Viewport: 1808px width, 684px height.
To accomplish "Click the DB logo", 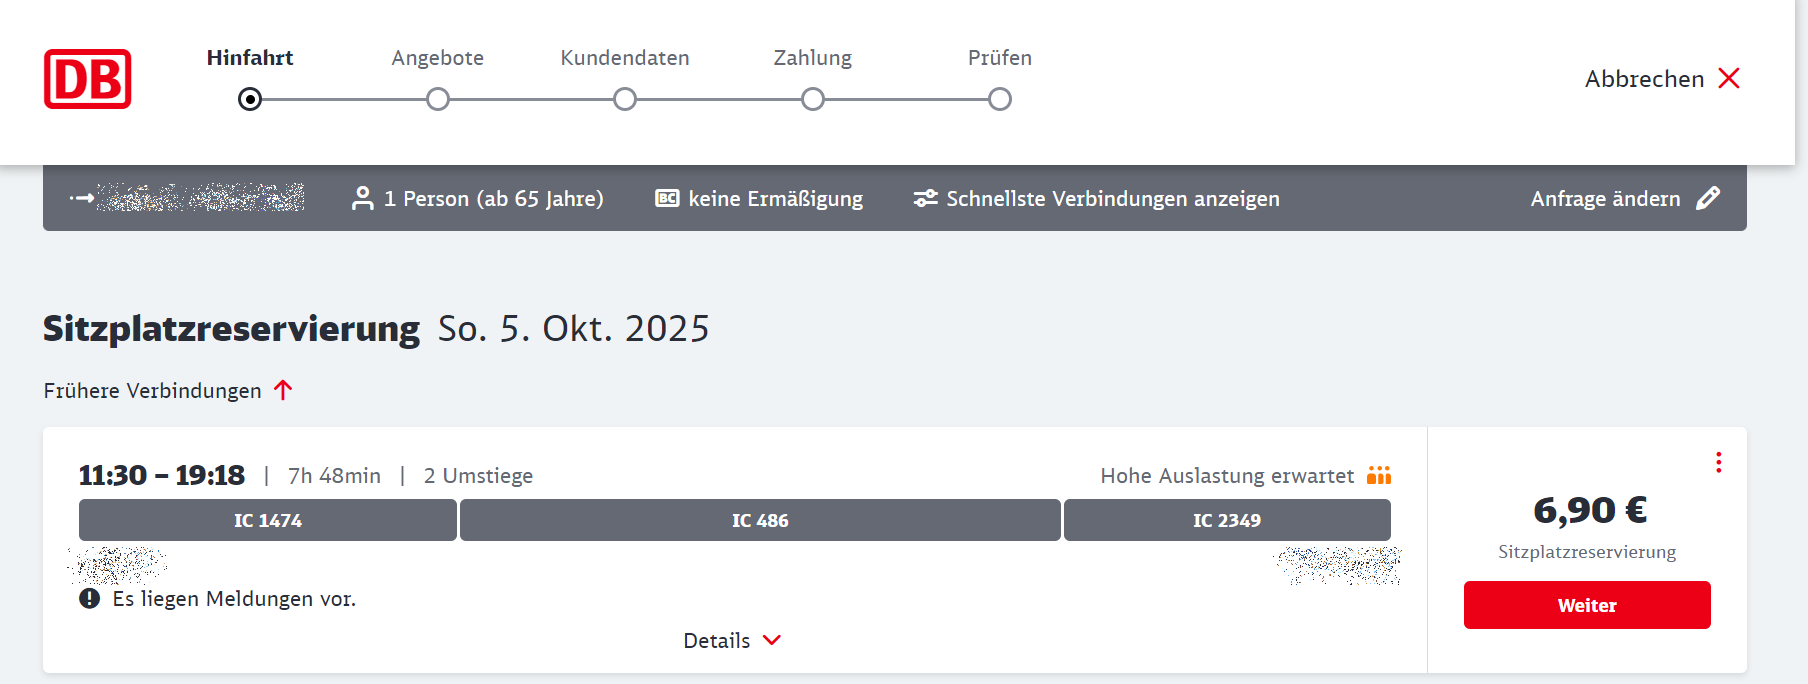I will pyautogui.click(x=88, y=79).
